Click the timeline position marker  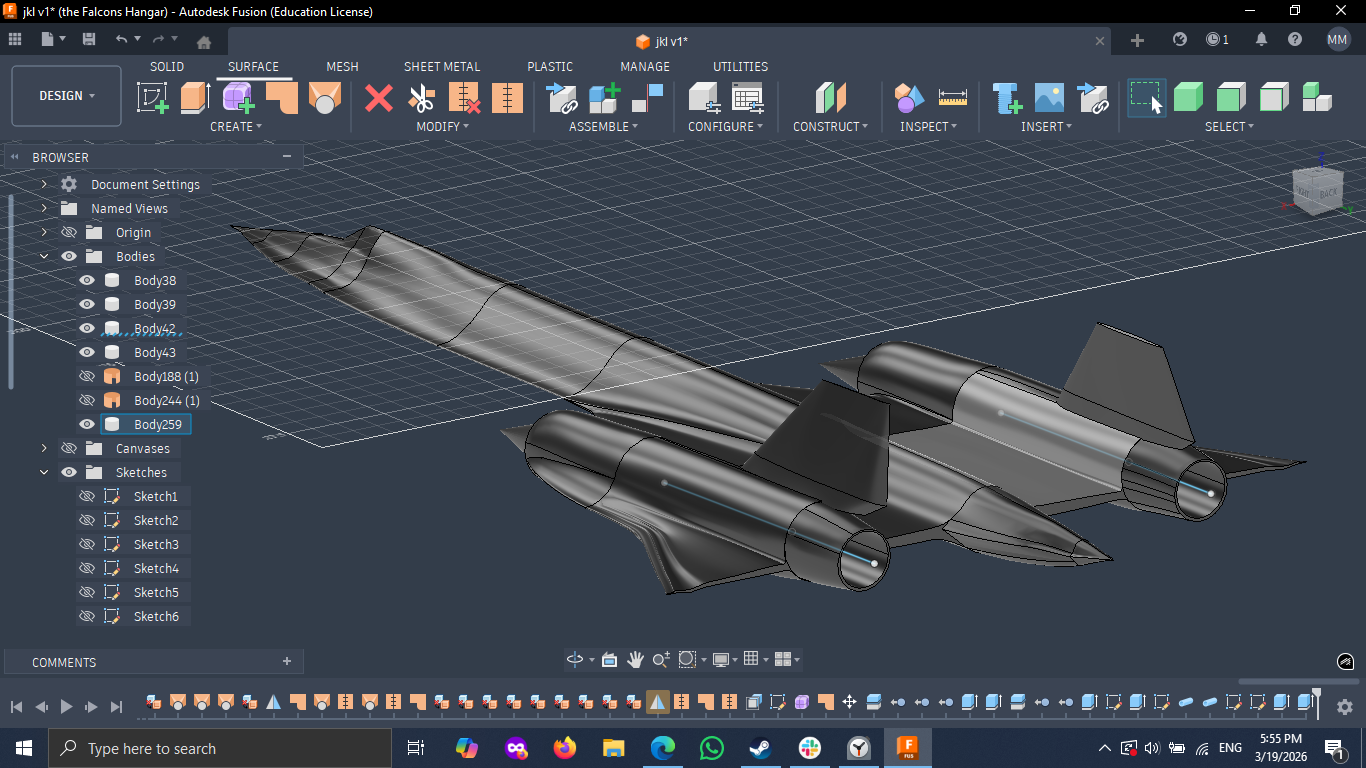1317,701
